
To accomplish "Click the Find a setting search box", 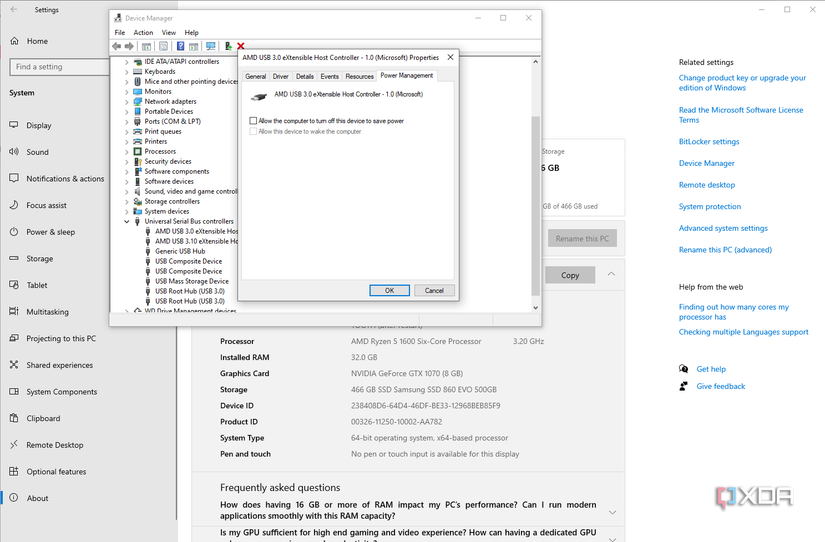I will [x=59, y=67].
